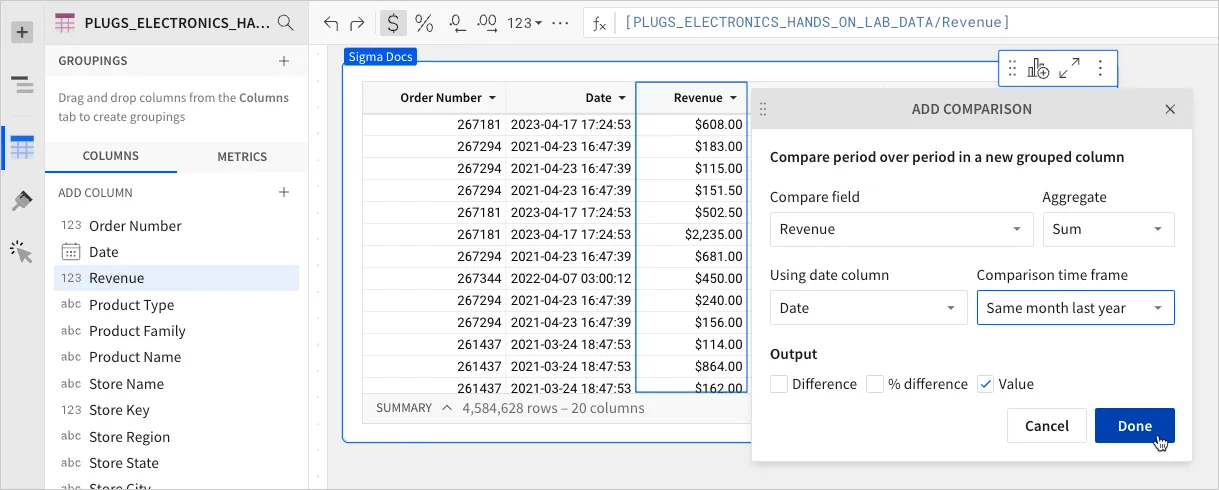Click the create child chart icon
The height and width of the screenshot is (490, 1219).
click(x=1038, y=68)
